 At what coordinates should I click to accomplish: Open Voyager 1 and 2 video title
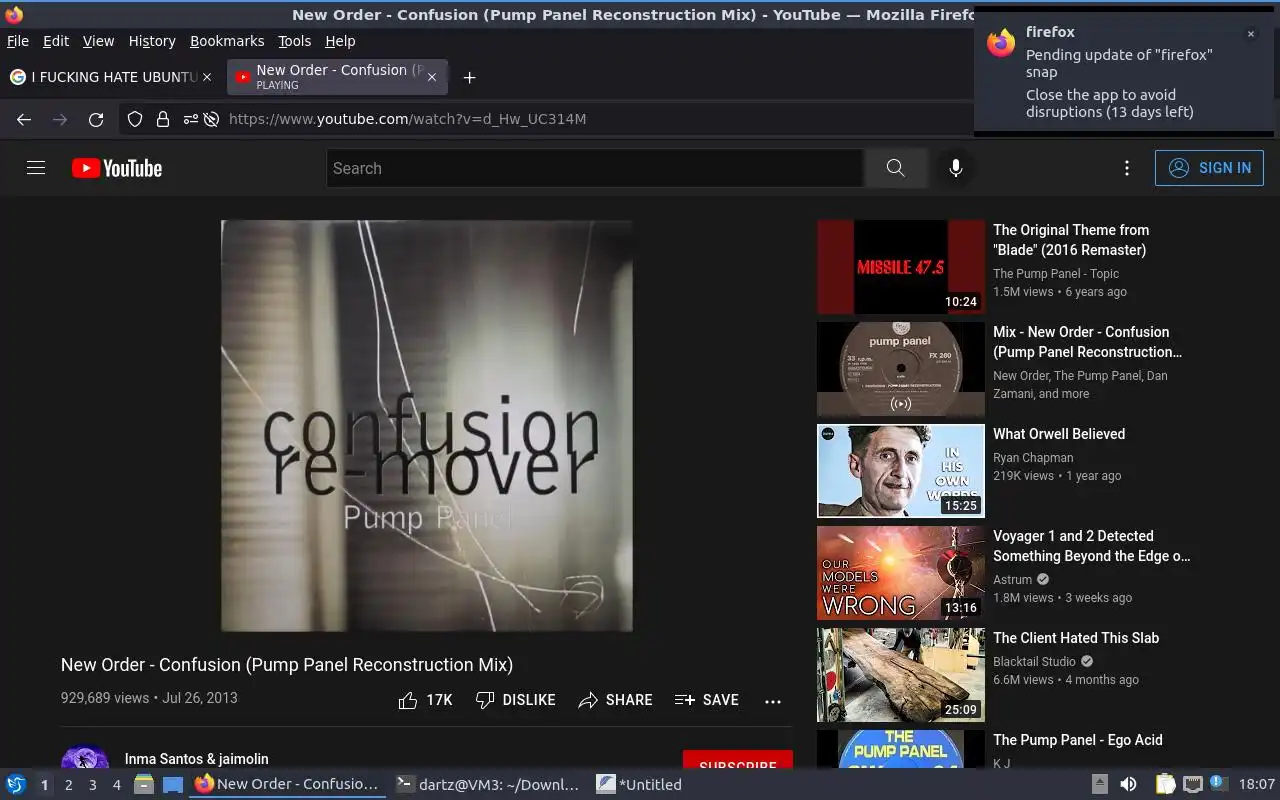click(1092, 546)
